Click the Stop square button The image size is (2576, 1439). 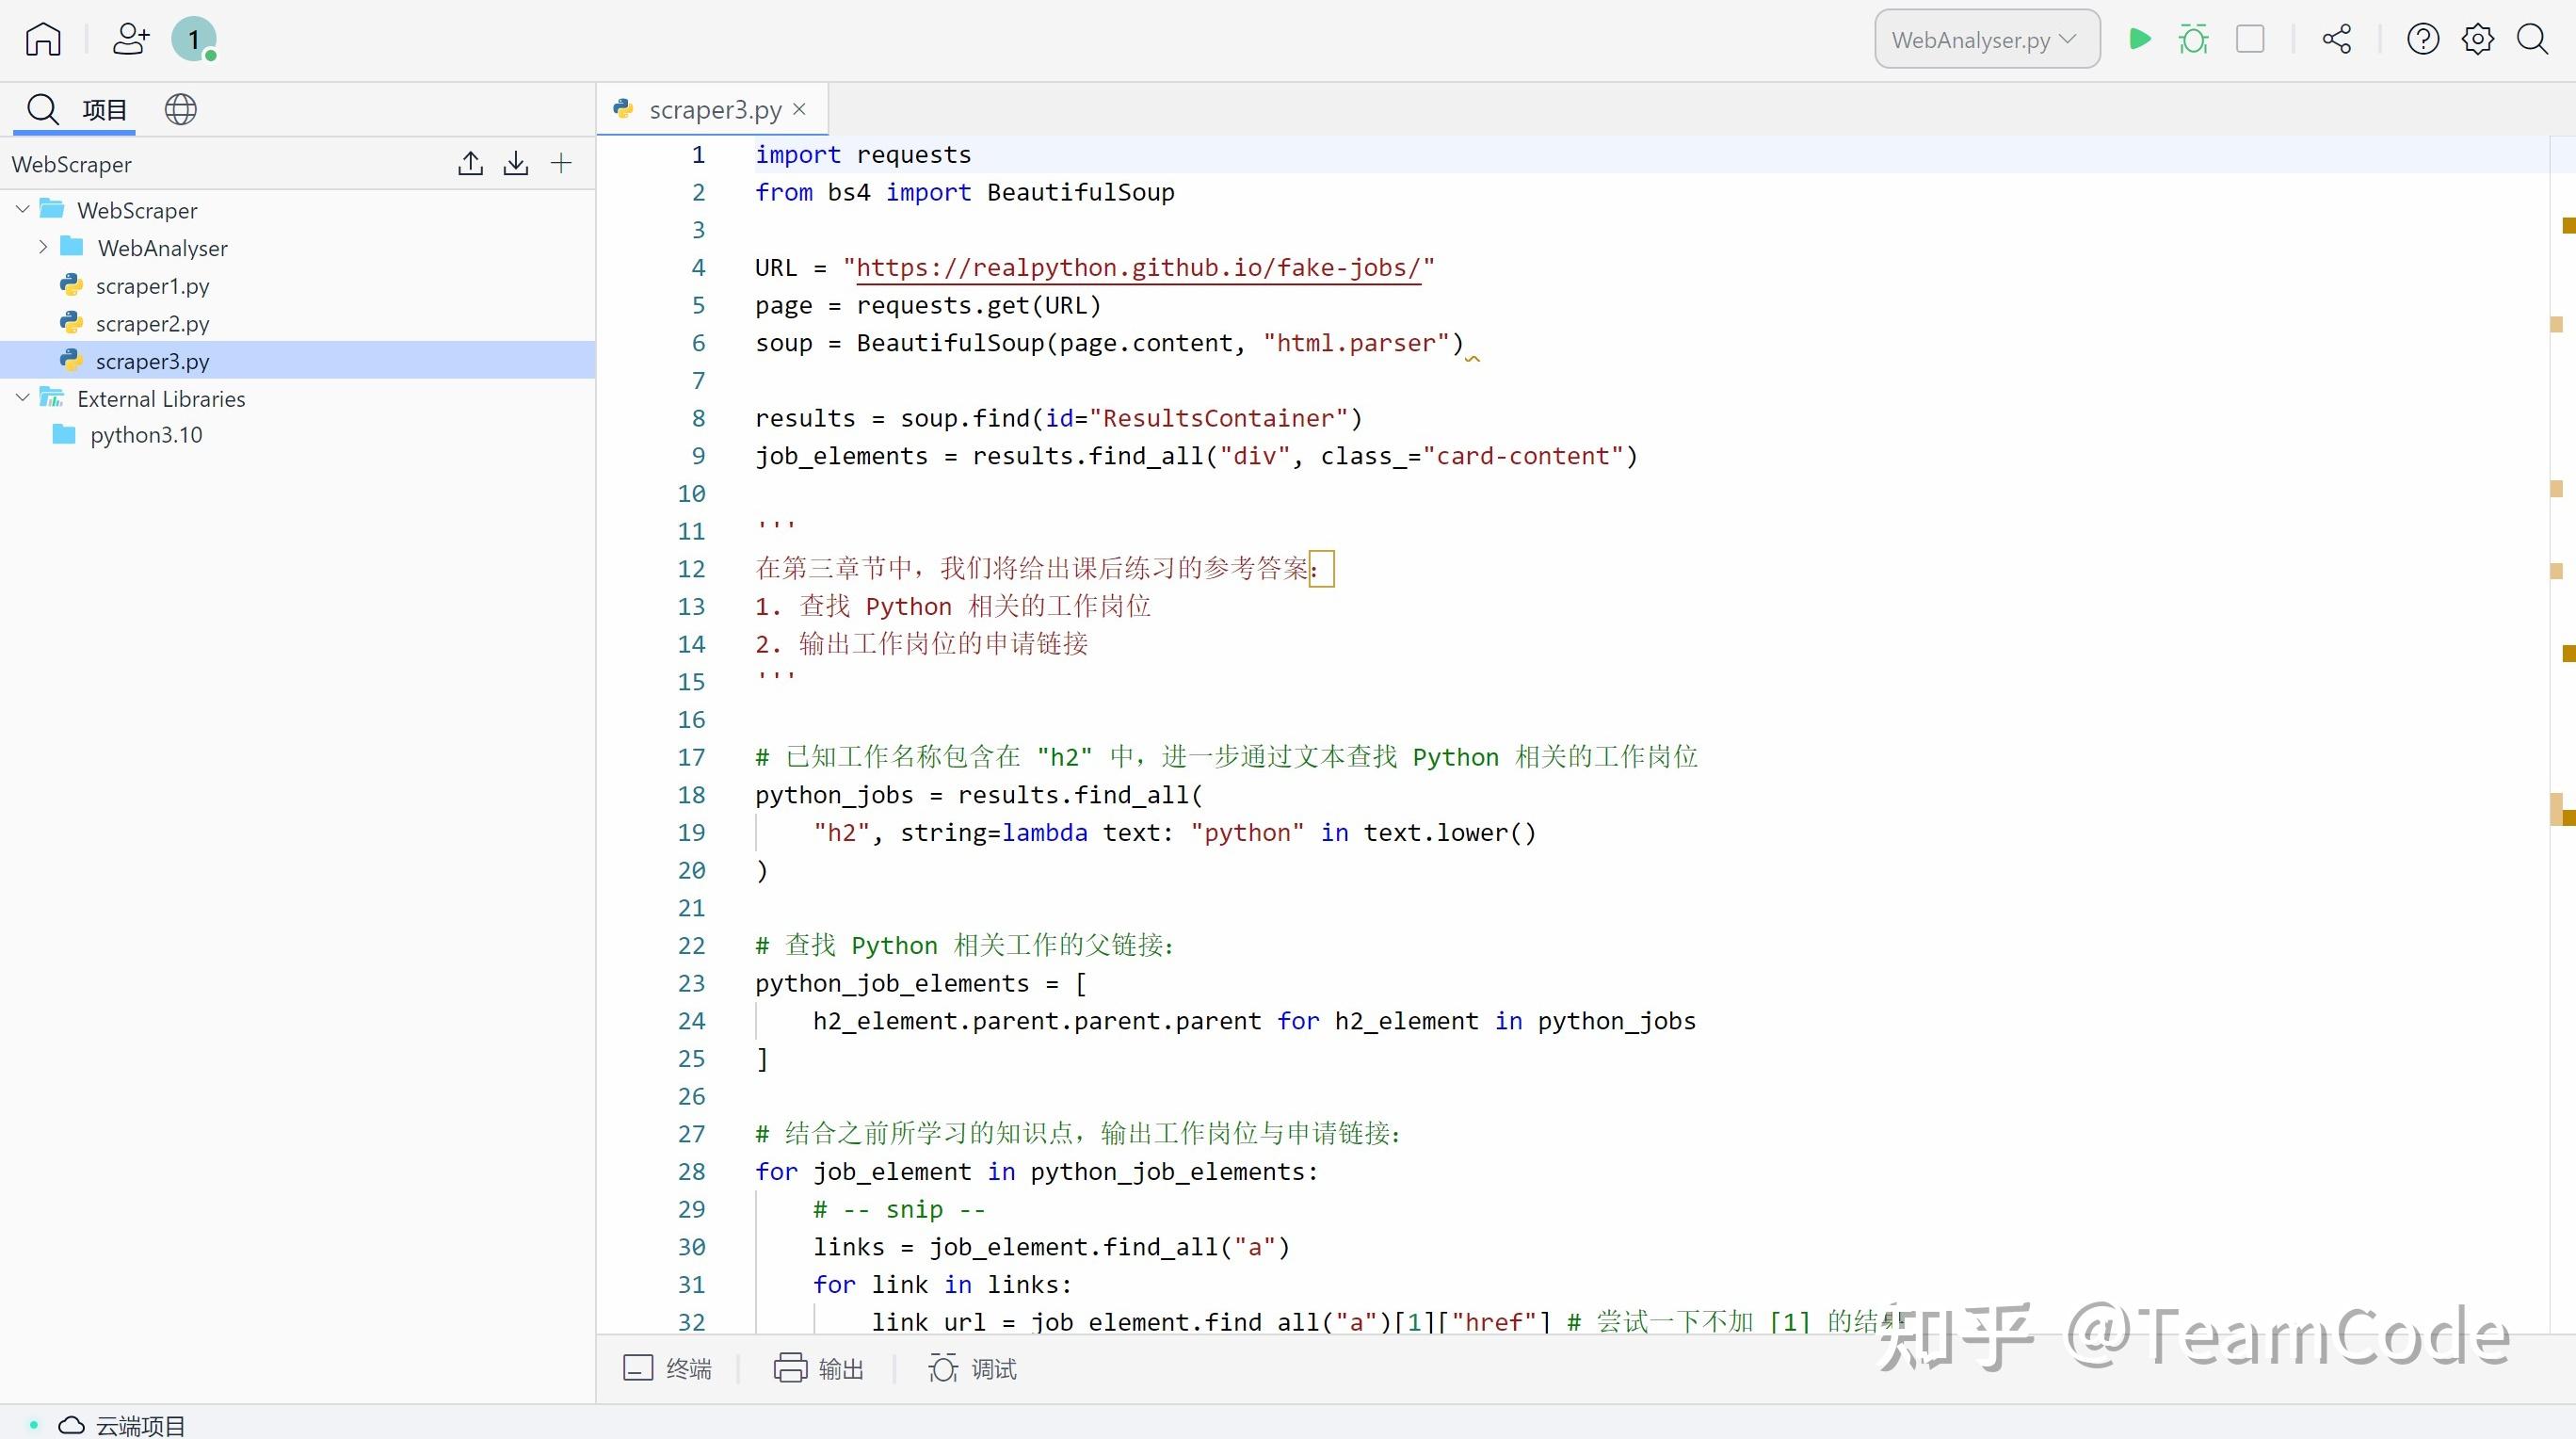[x=2250, y=39]
